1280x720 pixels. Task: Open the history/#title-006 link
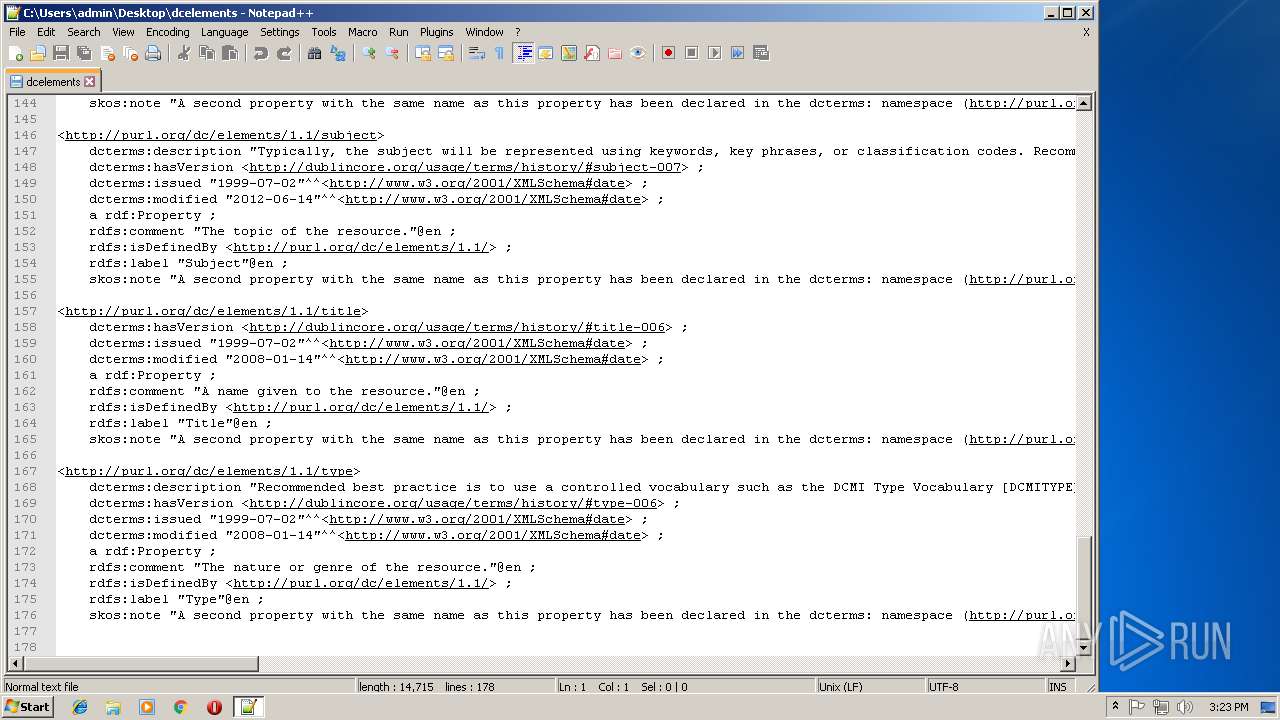pyautogui.click(x=457, y=327)
